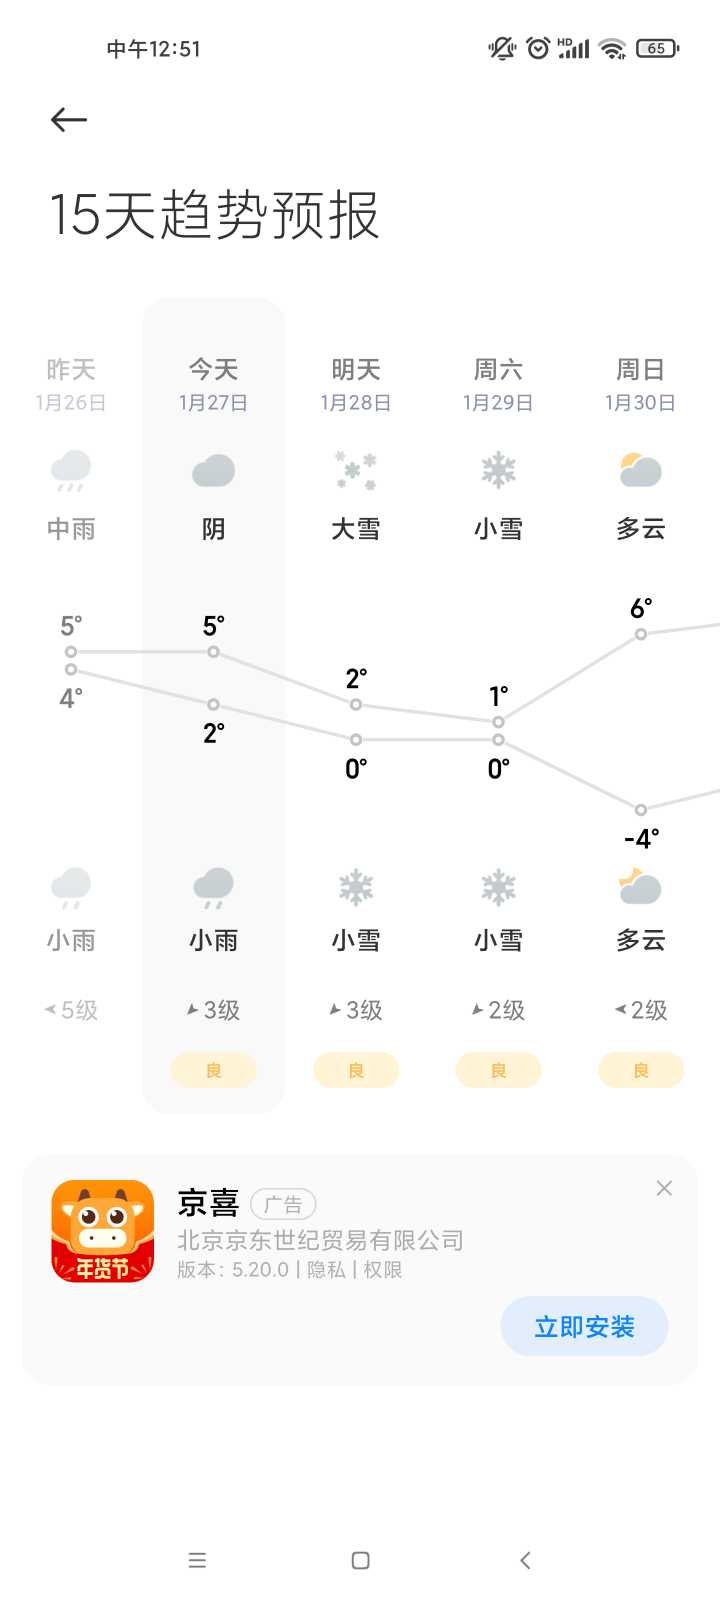Click Sunday's nighttime moon cloud icon
Screen dimensions: 720x1600
(x=640, y=886)
